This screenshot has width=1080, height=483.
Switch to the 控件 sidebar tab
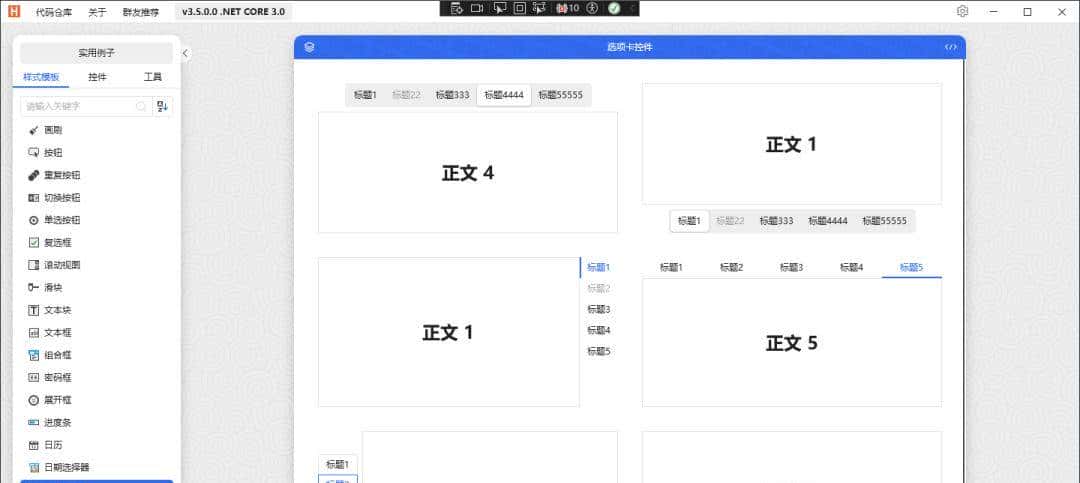(97, 77)
